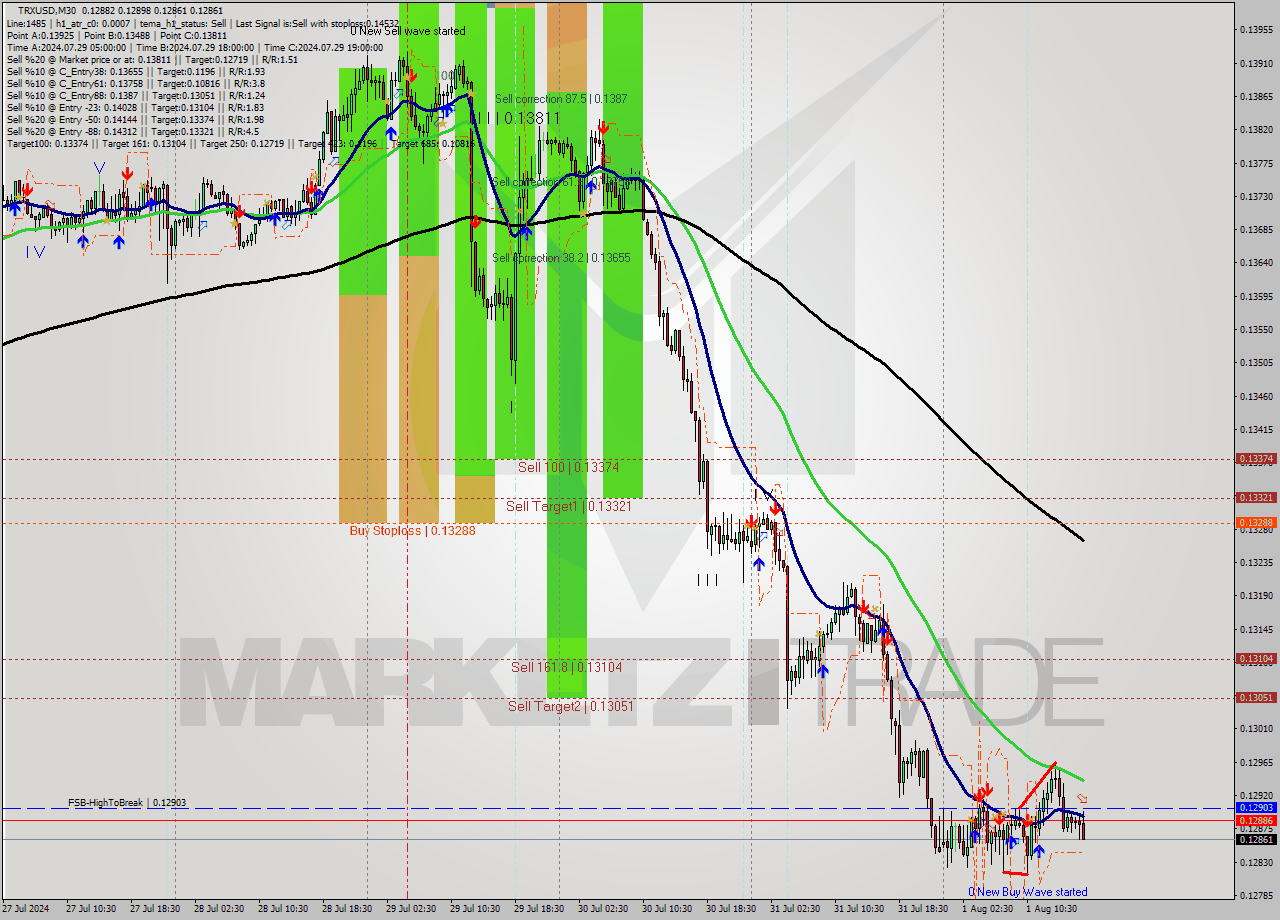This screenshot has height=920, width=1280.
Task: Select the 'Sell 161.8 | 0.13104' label
Action: tap(566, 667)
